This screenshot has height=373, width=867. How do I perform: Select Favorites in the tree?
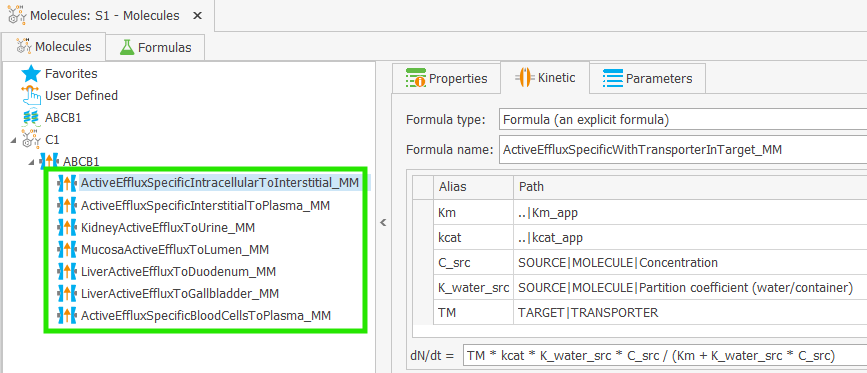point(71,73)
